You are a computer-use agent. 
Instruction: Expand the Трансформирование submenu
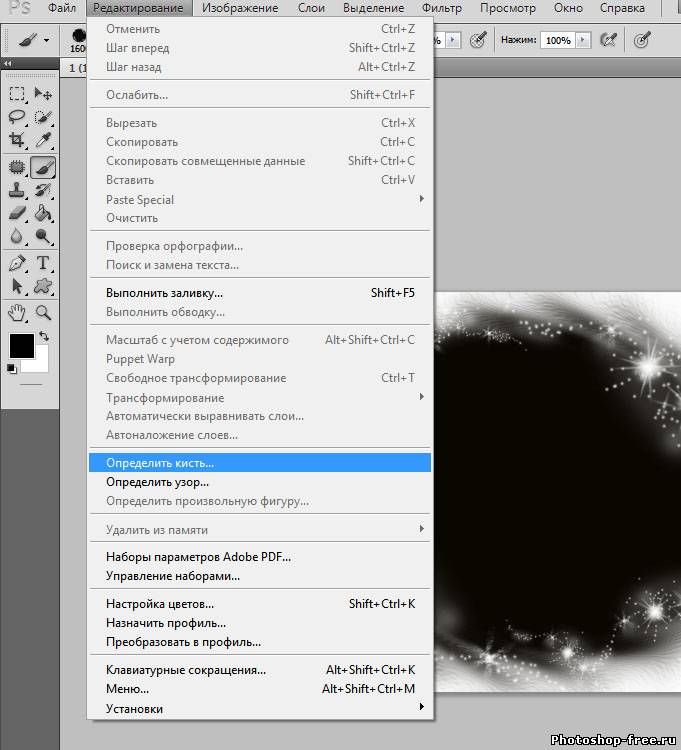pyautogui.click(x=421, y=397)
